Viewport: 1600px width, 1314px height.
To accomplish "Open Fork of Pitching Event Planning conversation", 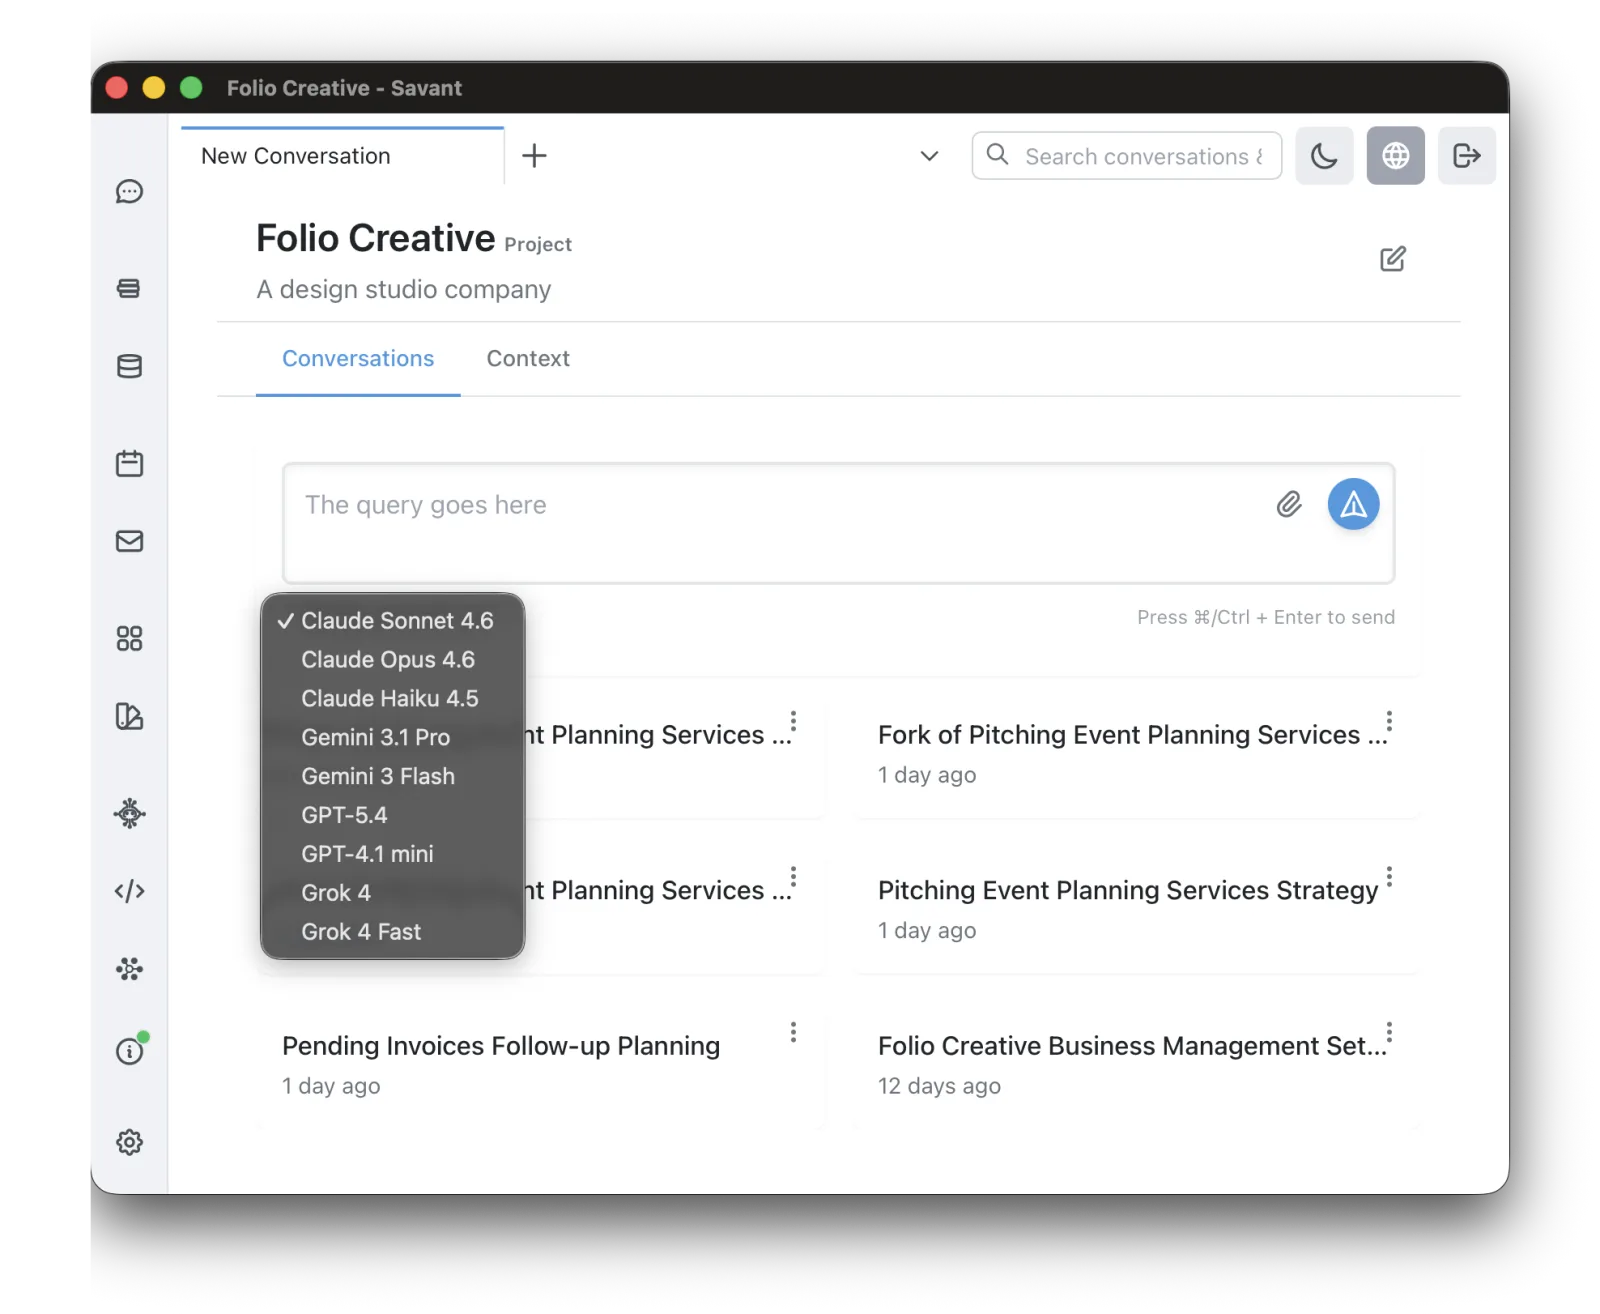I will coord(1133,735).
